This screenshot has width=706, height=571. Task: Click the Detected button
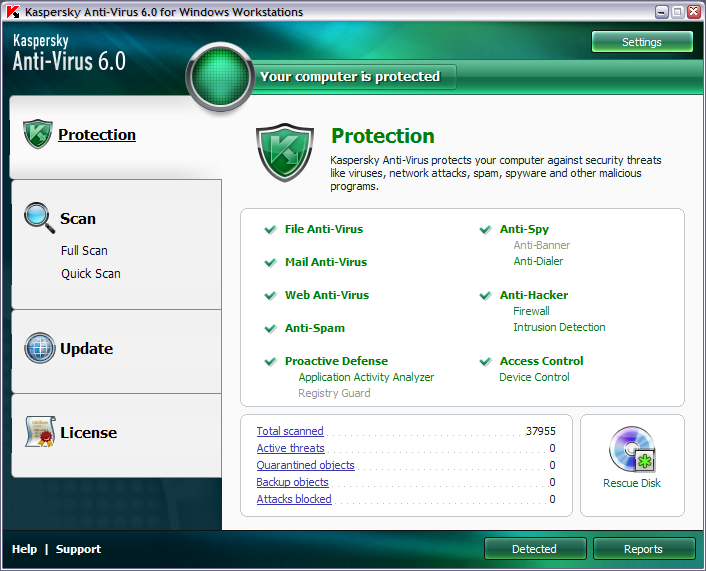535,549
